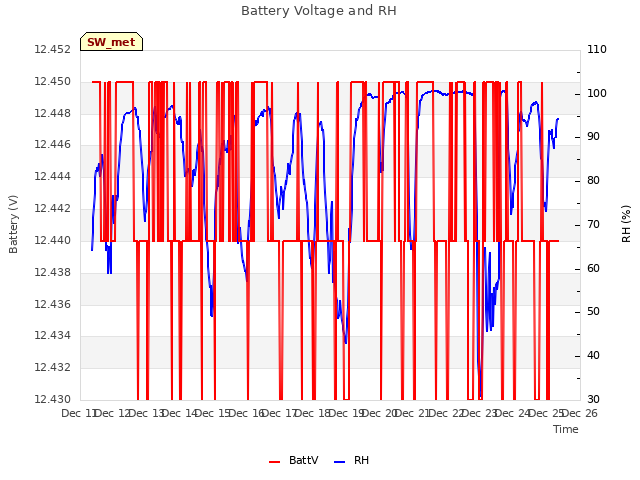
Task: Click the 30 RH tick label
Action: pos(593,400)
